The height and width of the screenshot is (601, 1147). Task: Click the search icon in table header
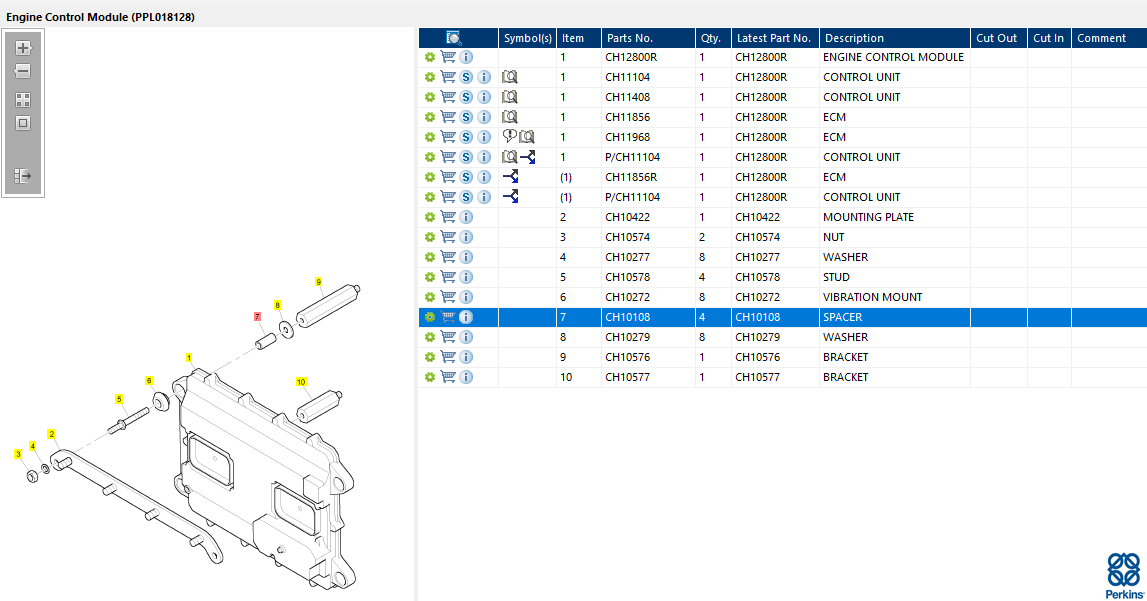[454, 38]
